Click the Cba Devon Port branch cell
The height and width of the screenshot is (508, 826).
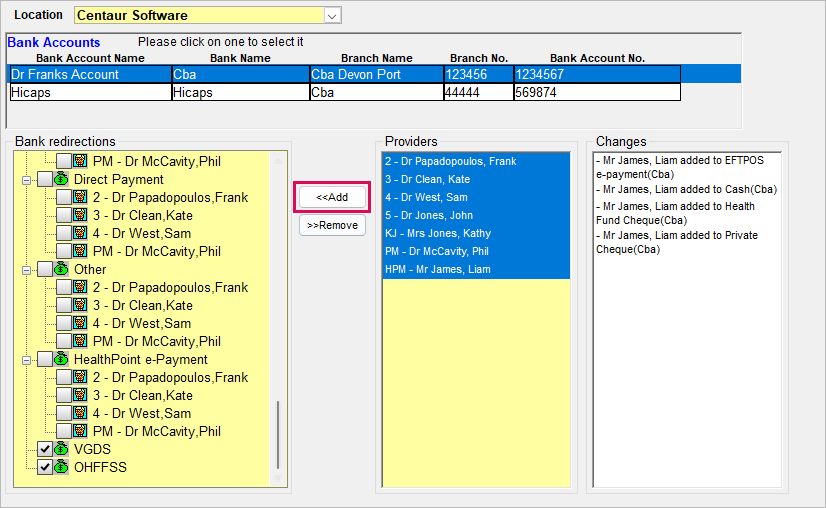[376, 74]
